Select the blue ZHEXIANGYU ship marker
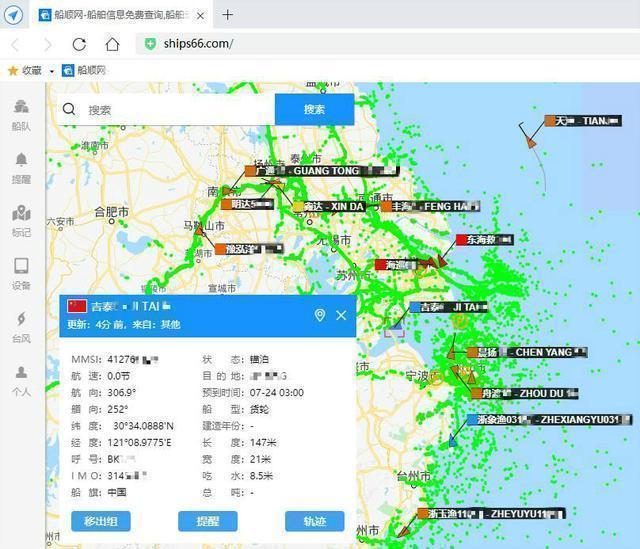 coord(453,441)
